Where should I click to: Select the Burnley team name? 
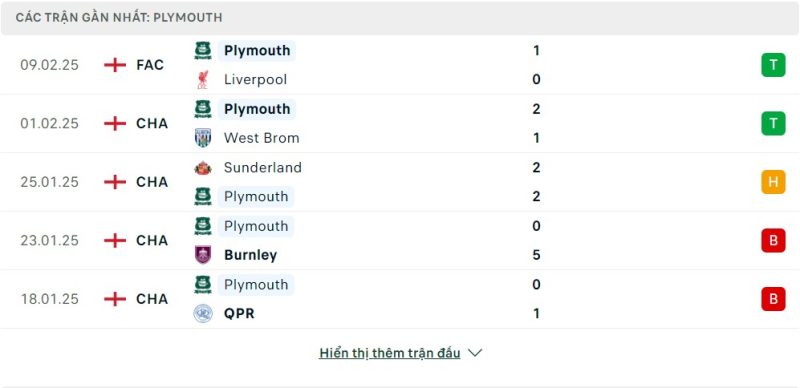click(251, 255)
